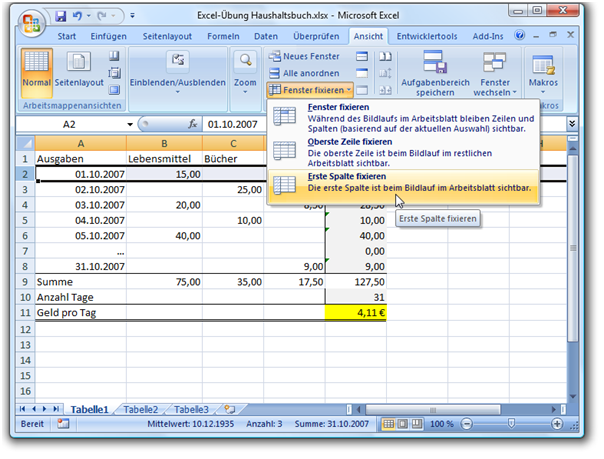Toggle full screen view icon in ribbon
604x459 pixels.
[x=114, y=90]
